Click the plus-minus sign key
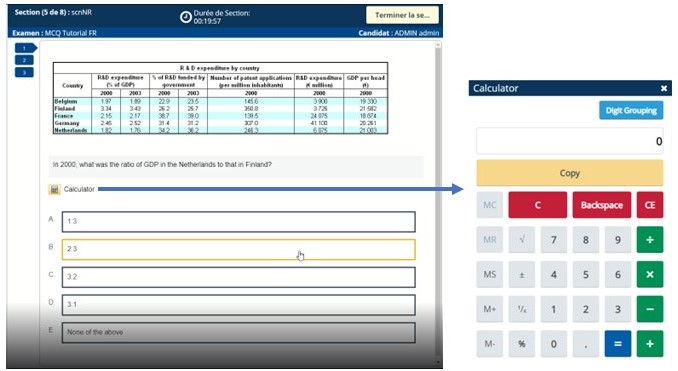Screen dimensions: 678x371 [522, 275]
